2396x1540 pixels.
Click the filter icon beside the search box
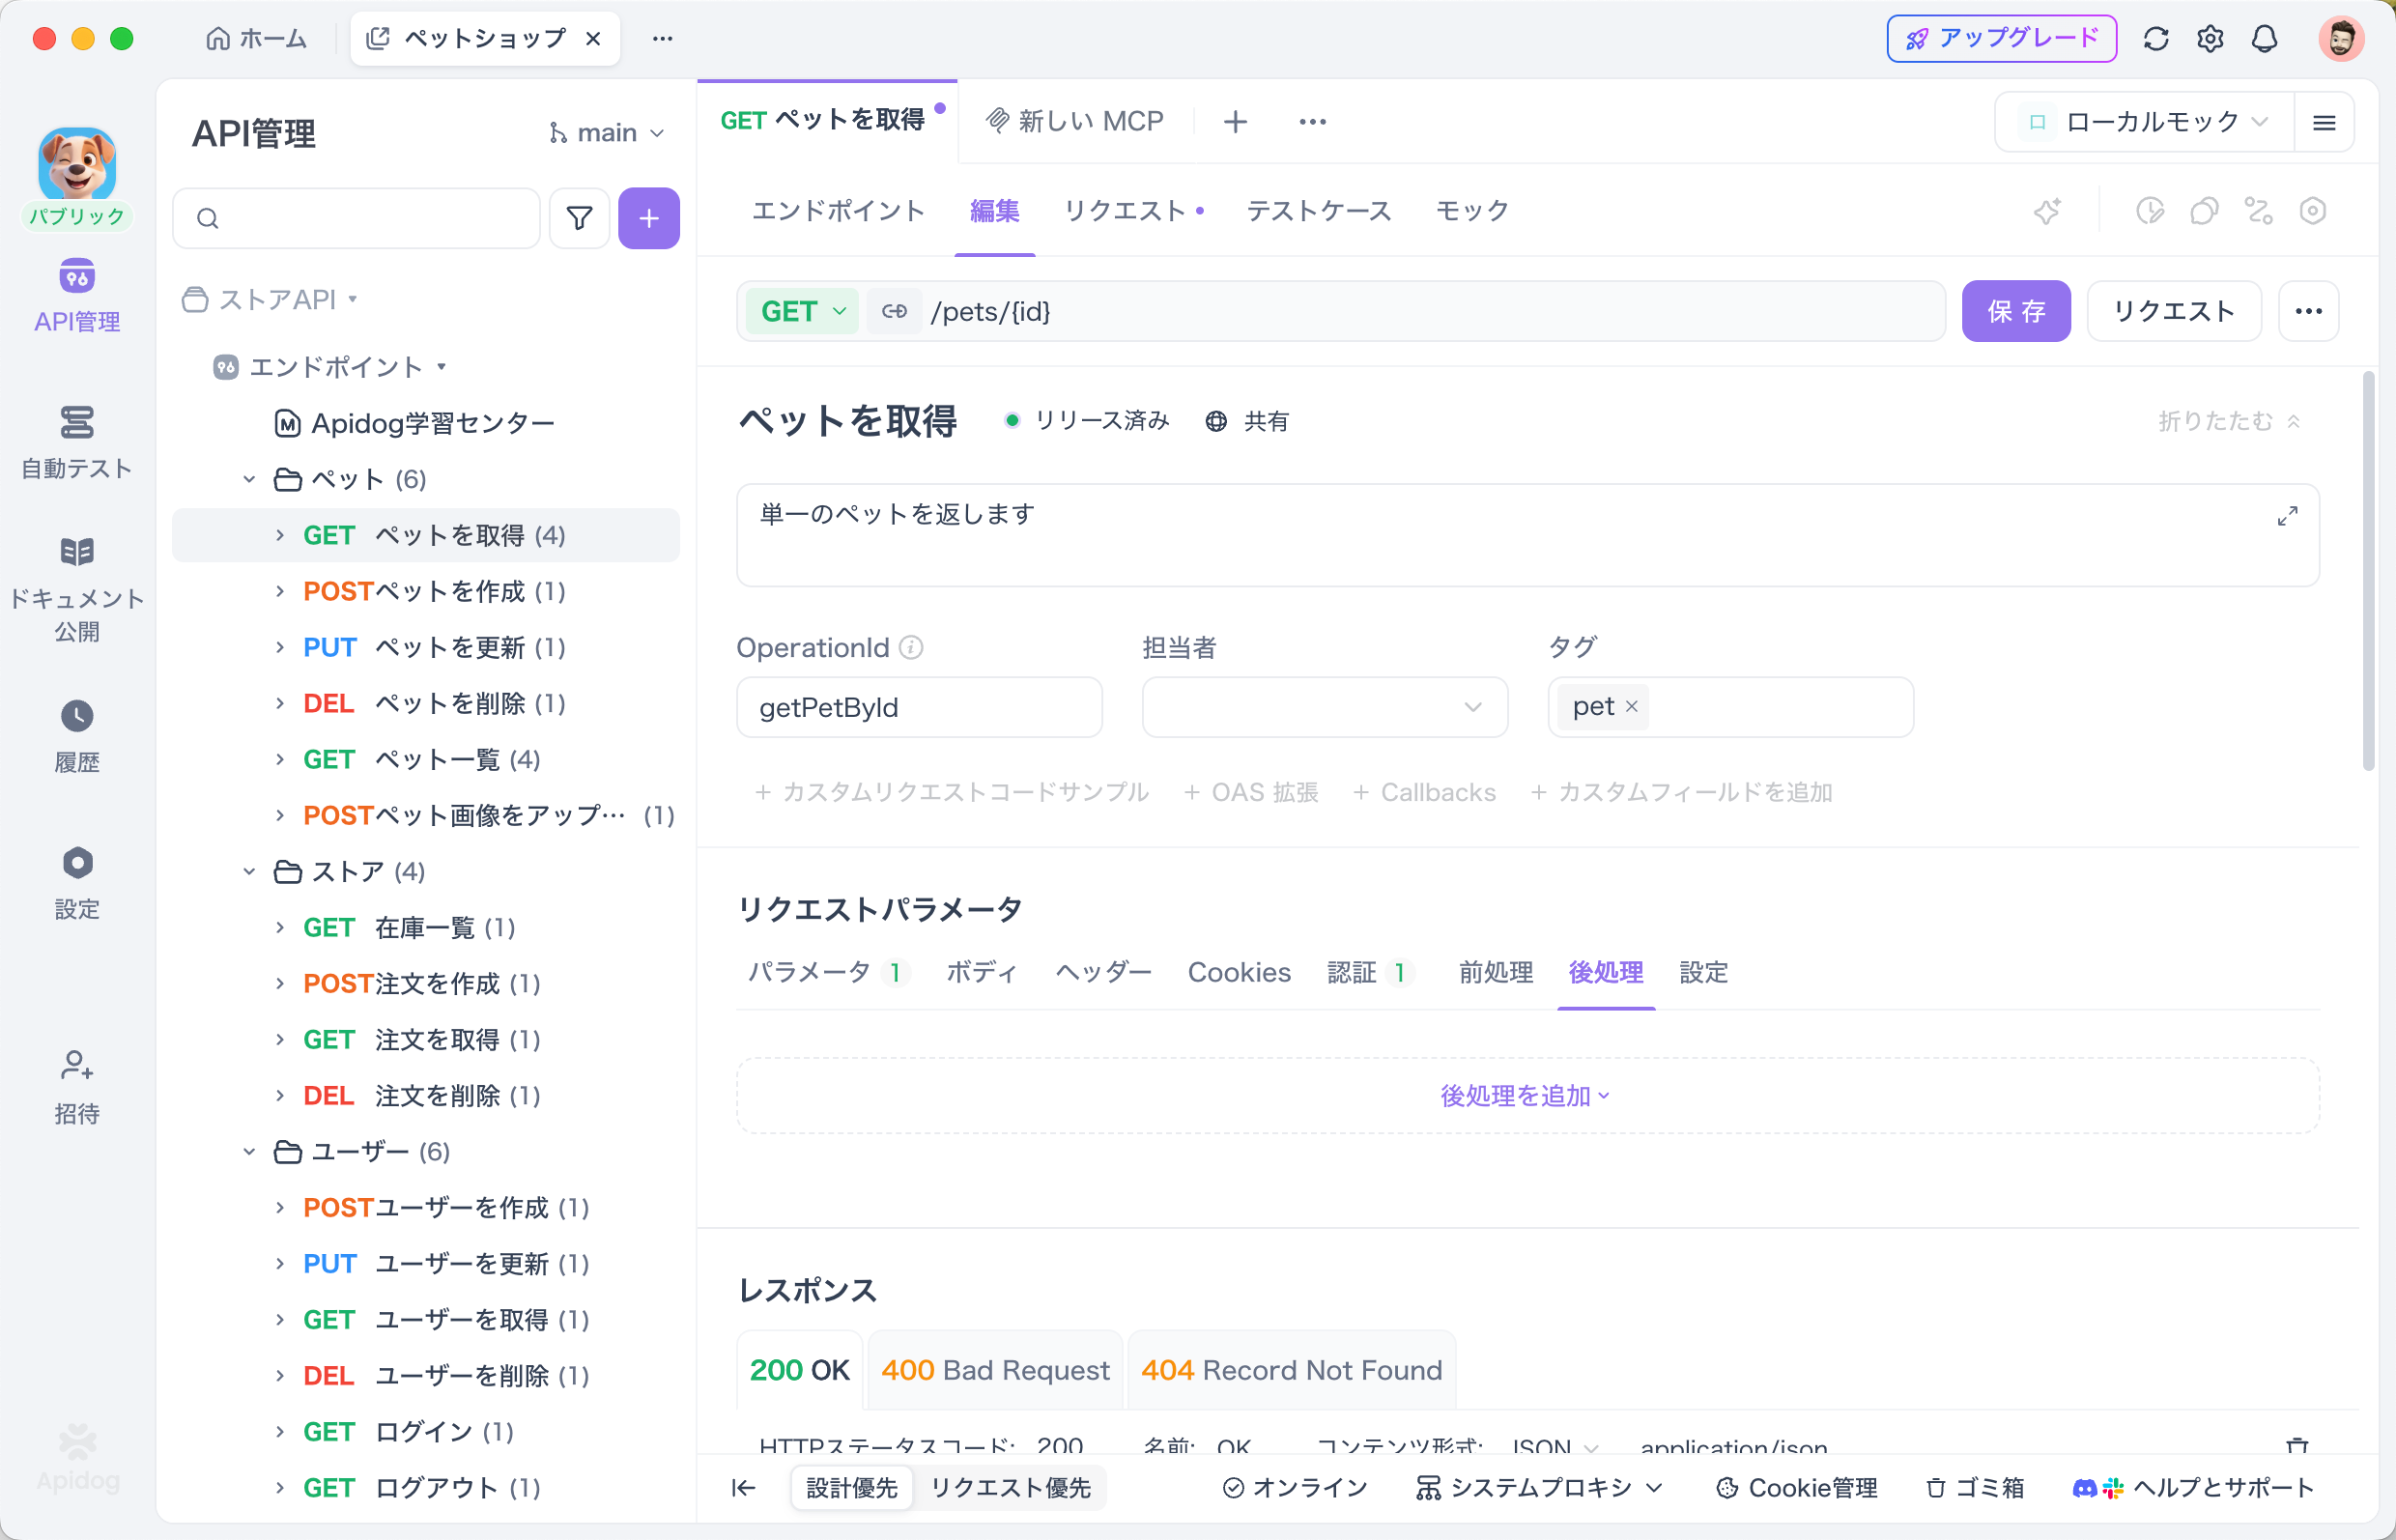[579, 218]
